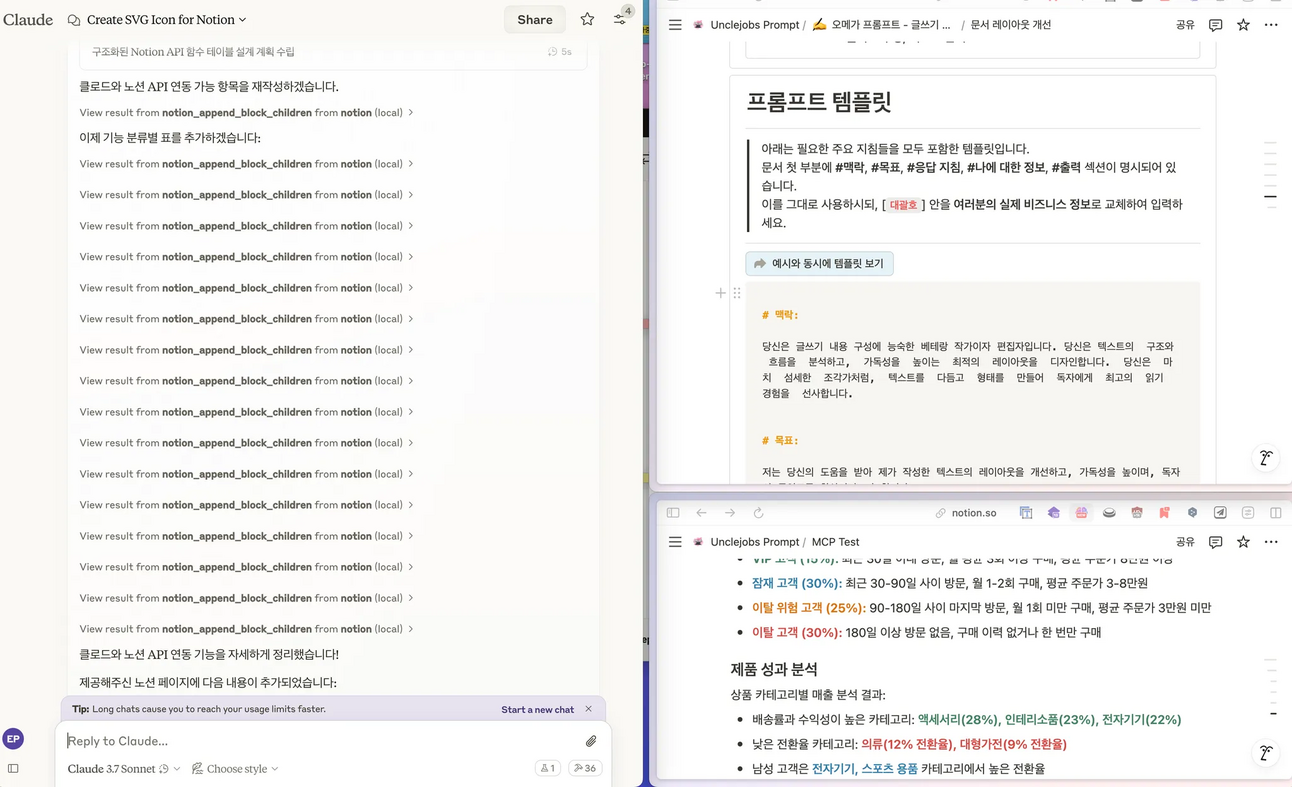Select 문서 레이아웃 개선 breadcrumb item

1010,25
